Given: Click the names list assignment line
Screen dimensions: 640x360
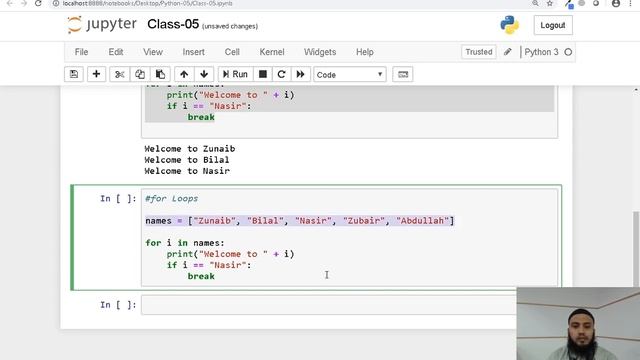Looking at the screenshot, I should (300, 221).
